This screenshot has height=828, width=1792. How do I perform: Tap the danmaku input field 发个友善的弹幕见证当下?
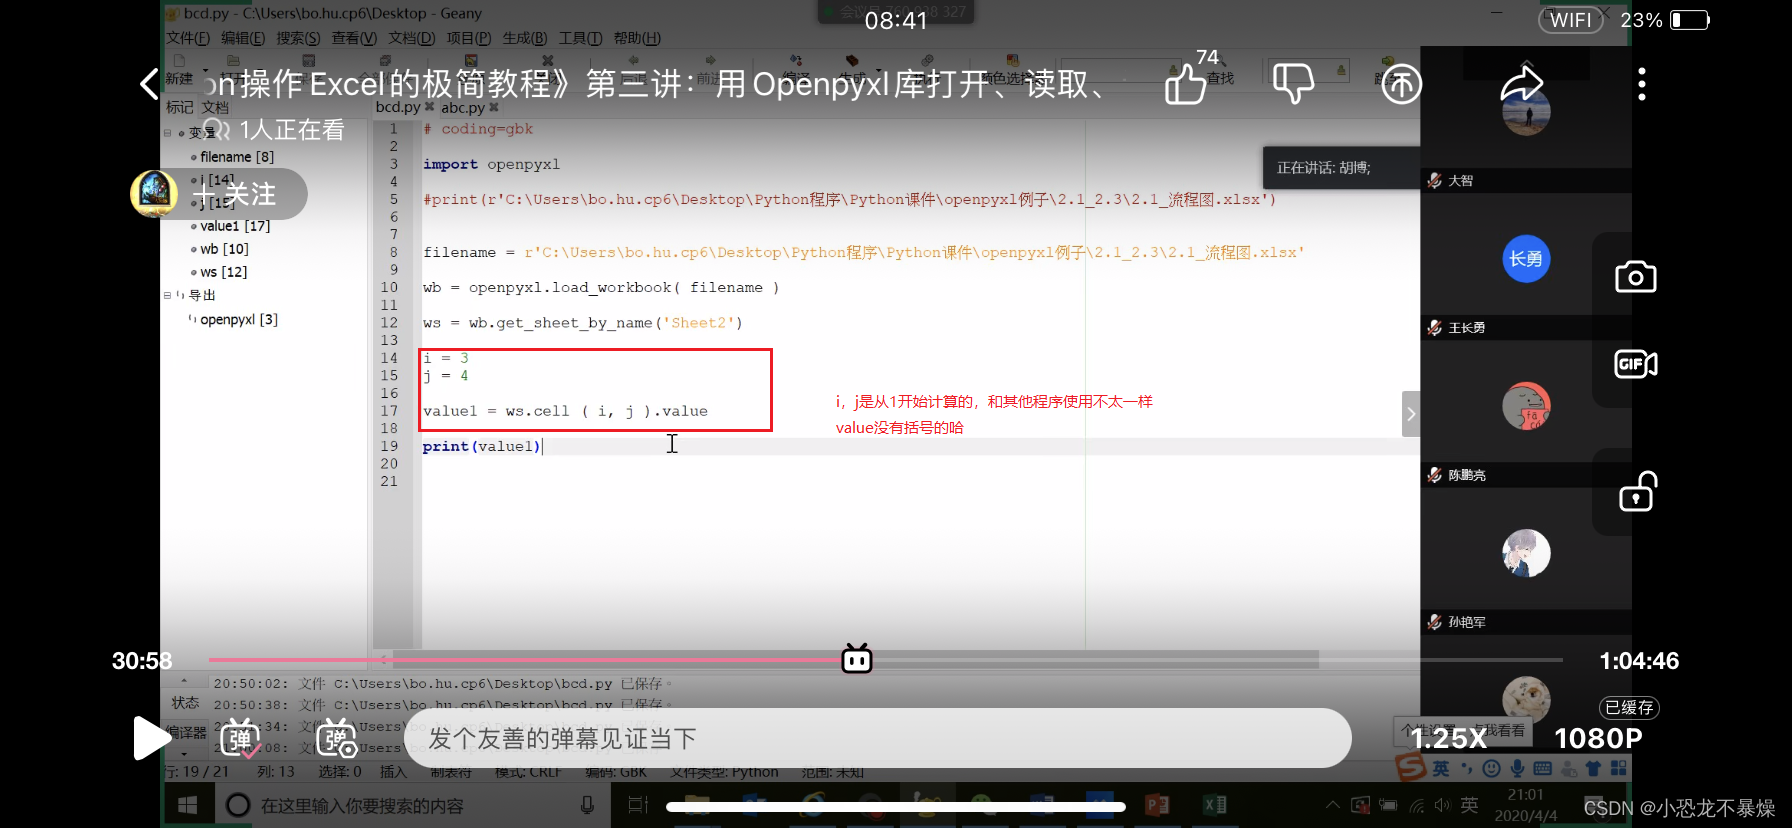[x=877, y=738]
